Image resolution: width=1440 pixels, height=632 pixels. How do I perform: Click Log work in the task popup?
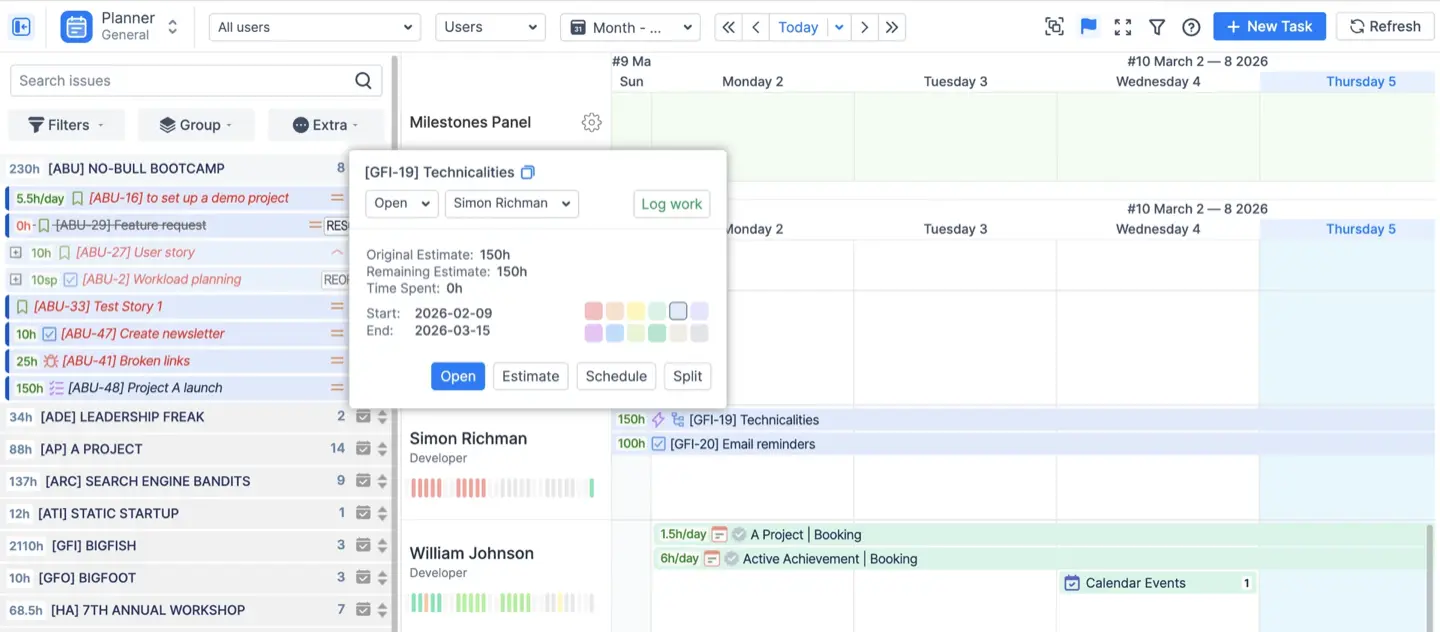[x=671, y=203]
